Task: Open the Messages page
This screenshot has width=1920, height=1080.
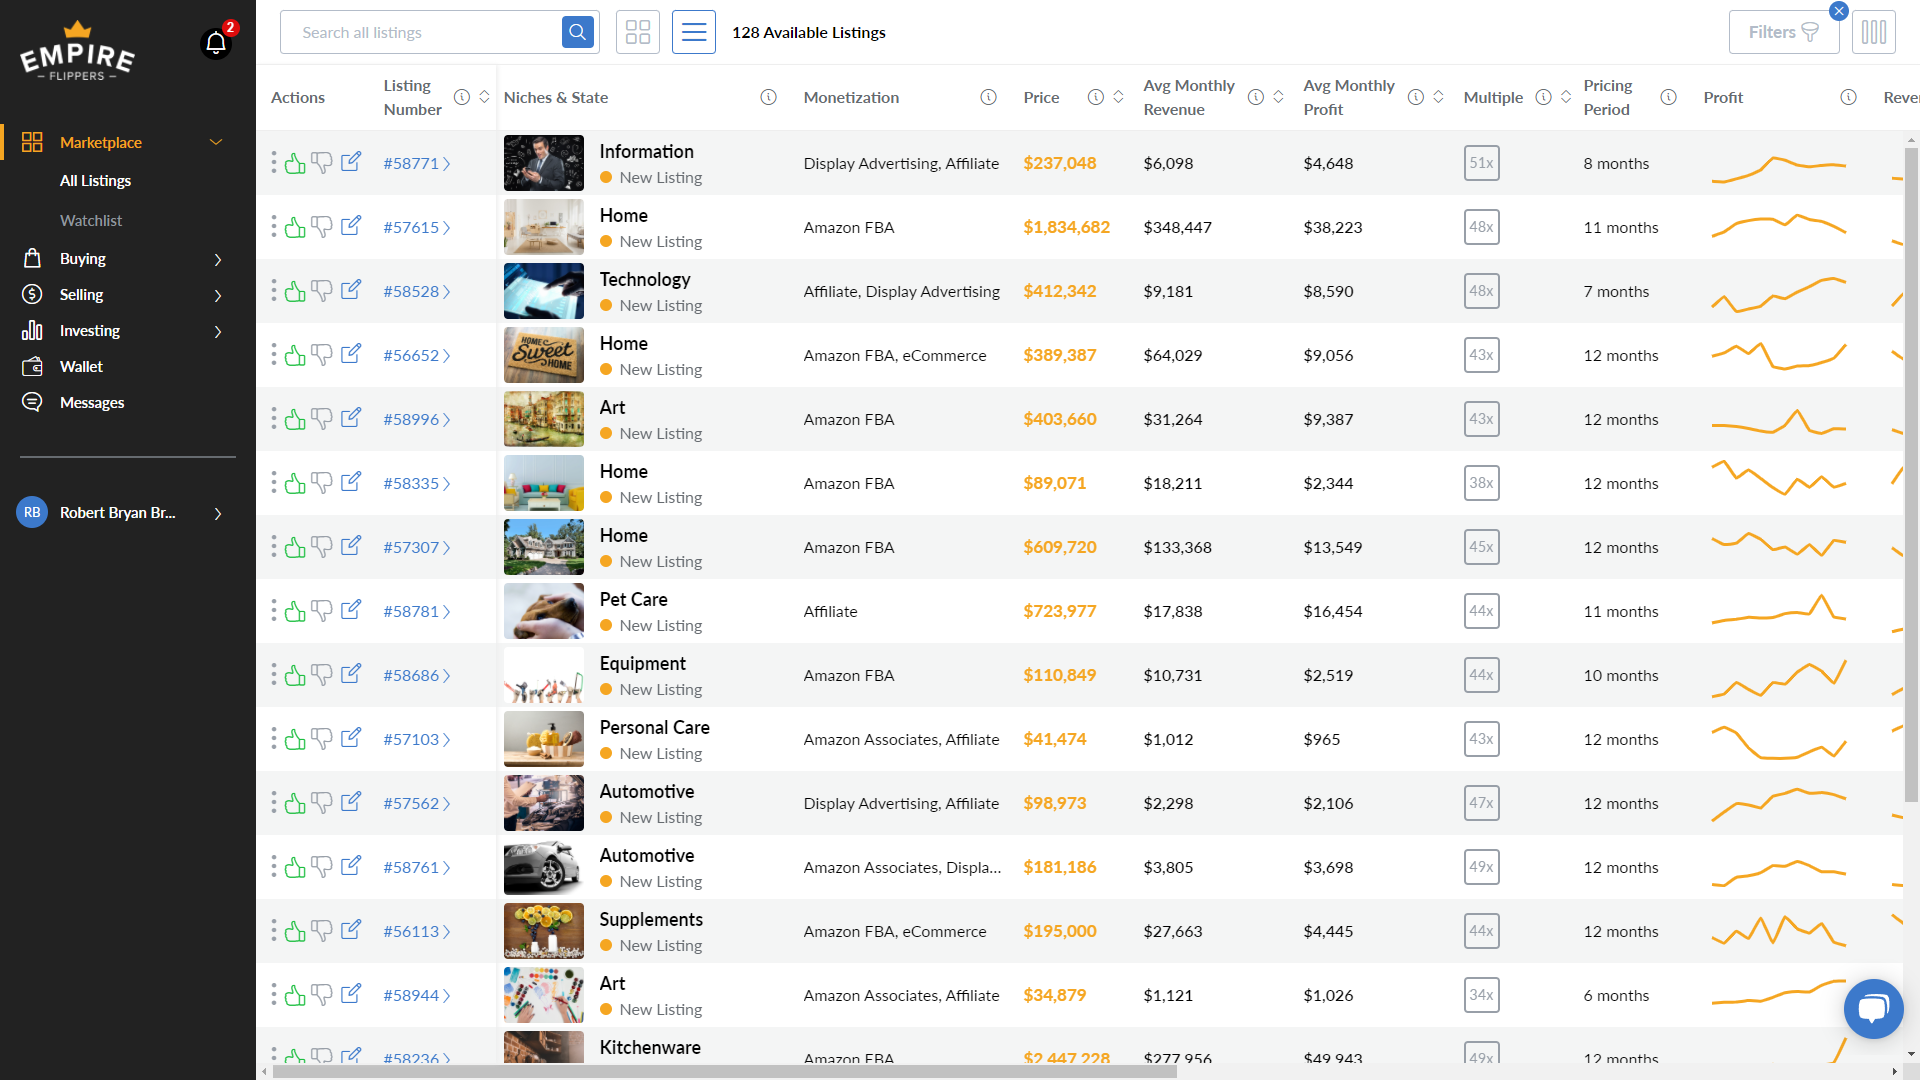Action: click(x=91, y=403)
